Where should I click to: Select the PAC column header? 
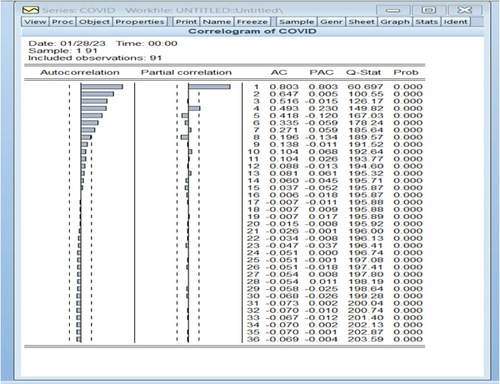point(321,72)
